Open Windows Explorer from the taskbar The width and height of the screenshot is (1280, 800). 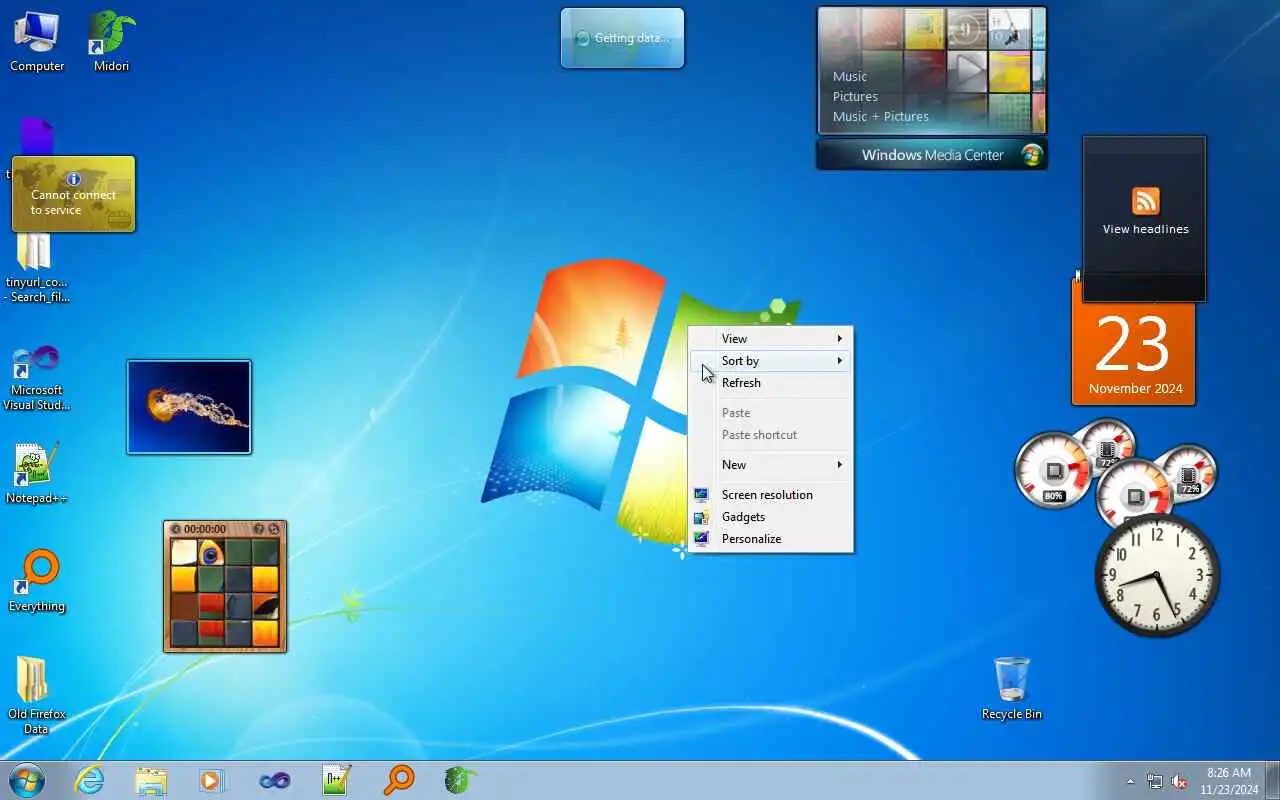pos(151,780)
